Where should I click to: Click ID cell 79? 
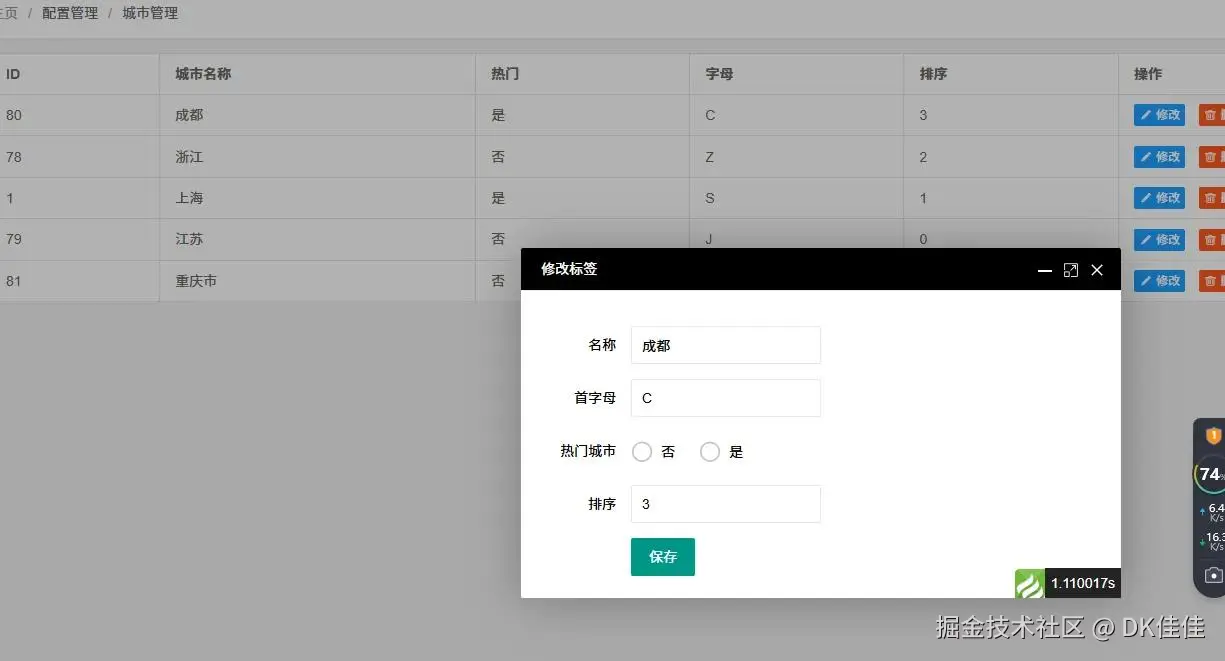tap(79, 240)
